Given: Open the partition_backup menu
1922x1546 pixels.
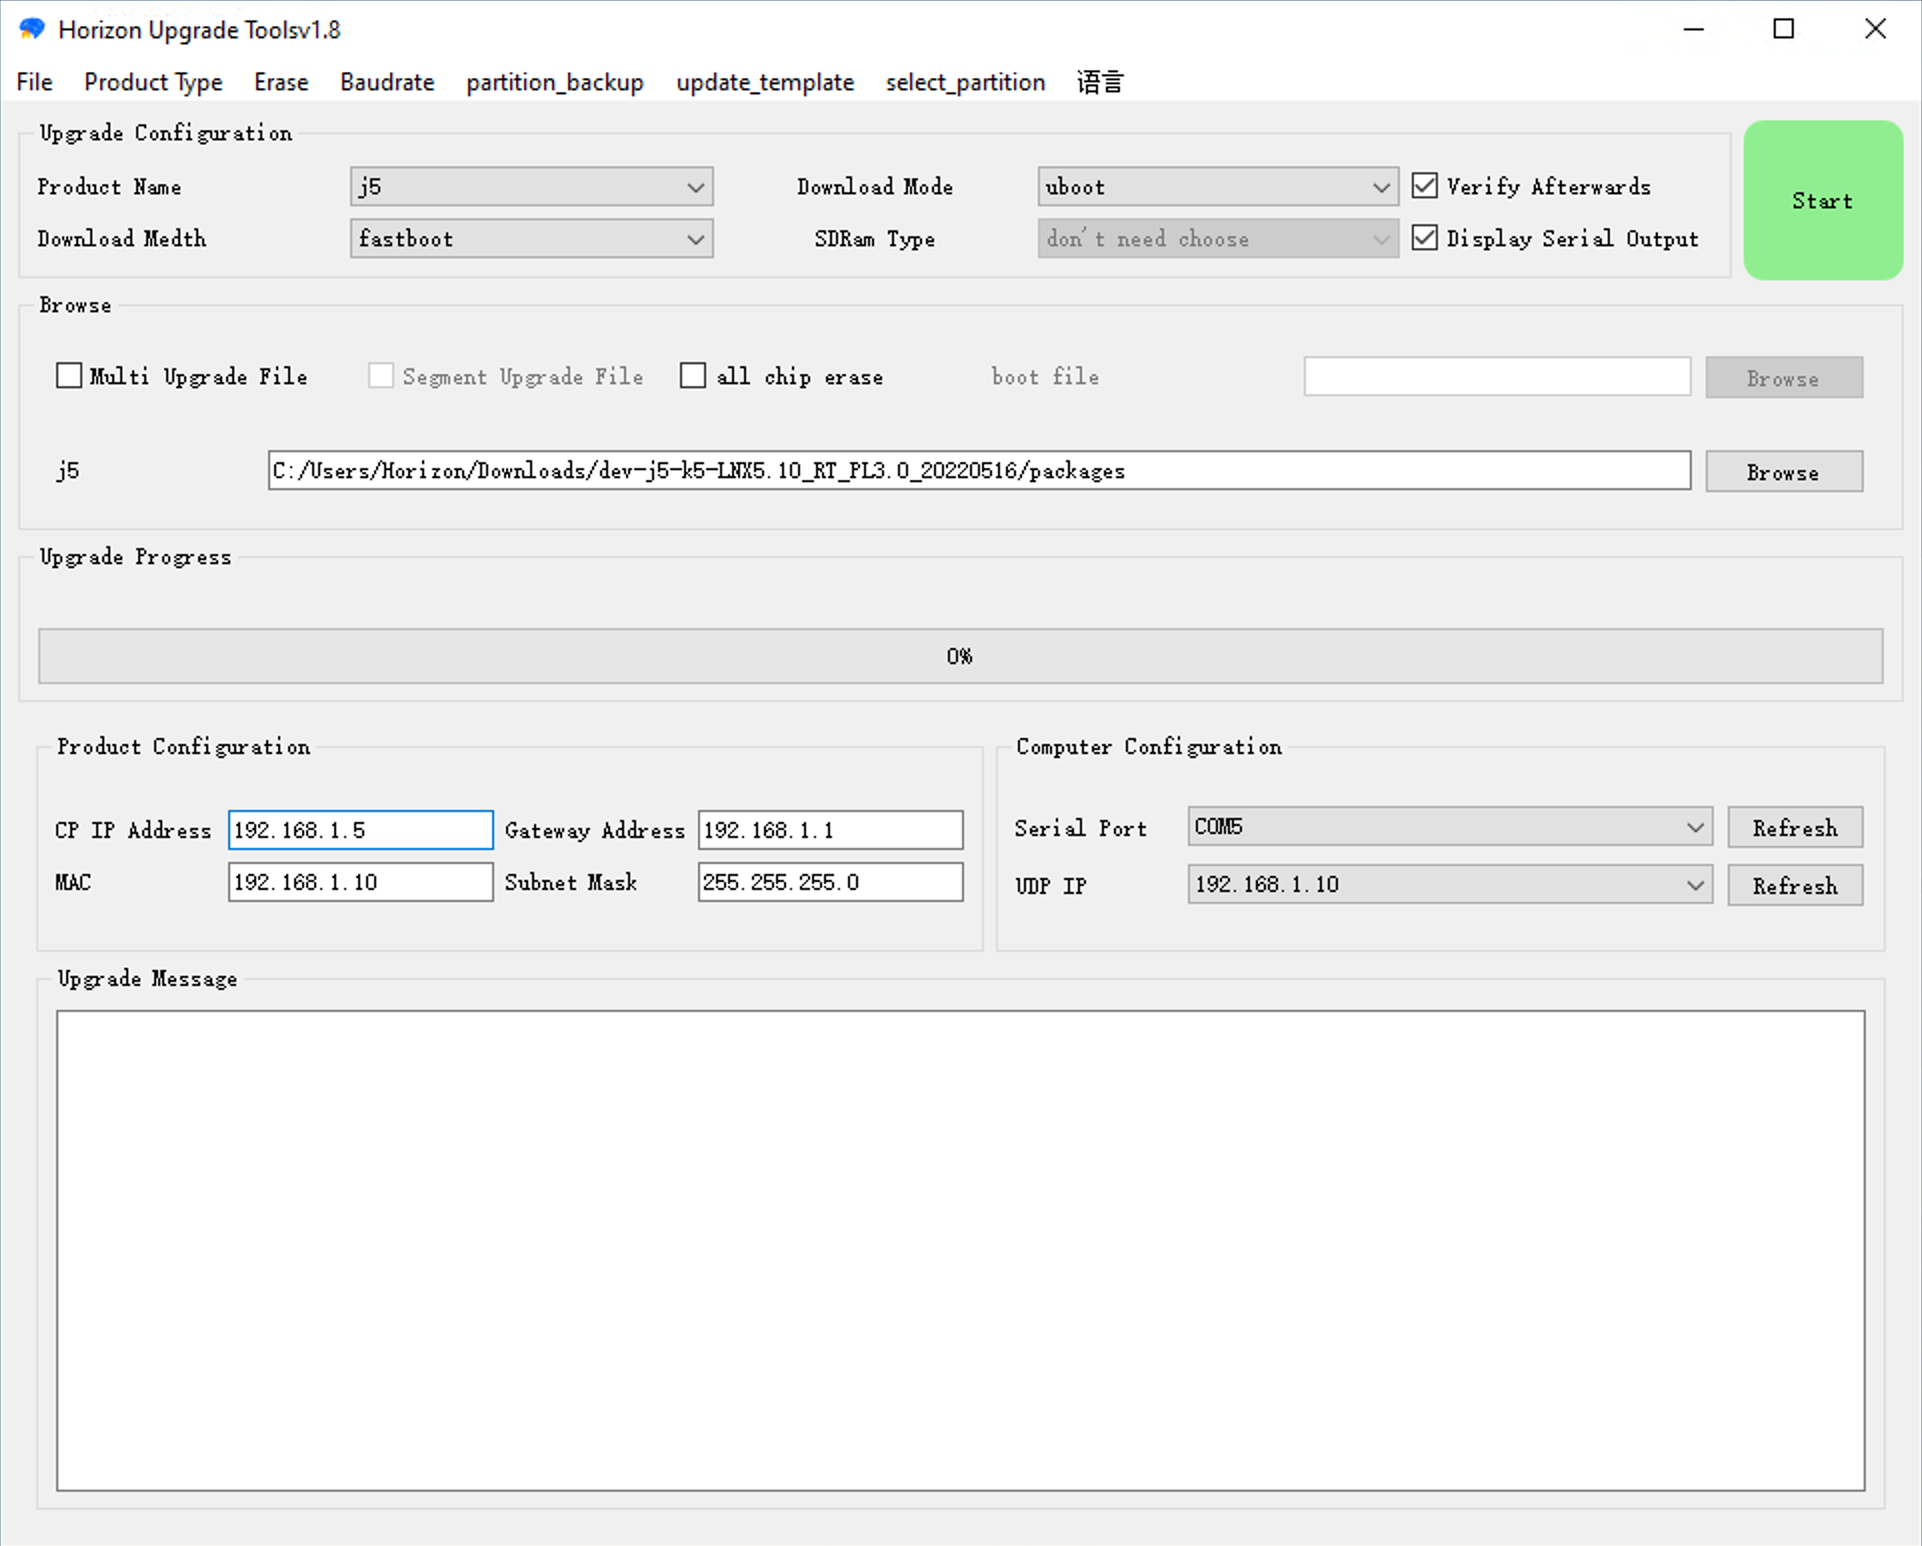Looking at the screenshot, I should click(x=555, y=82).
